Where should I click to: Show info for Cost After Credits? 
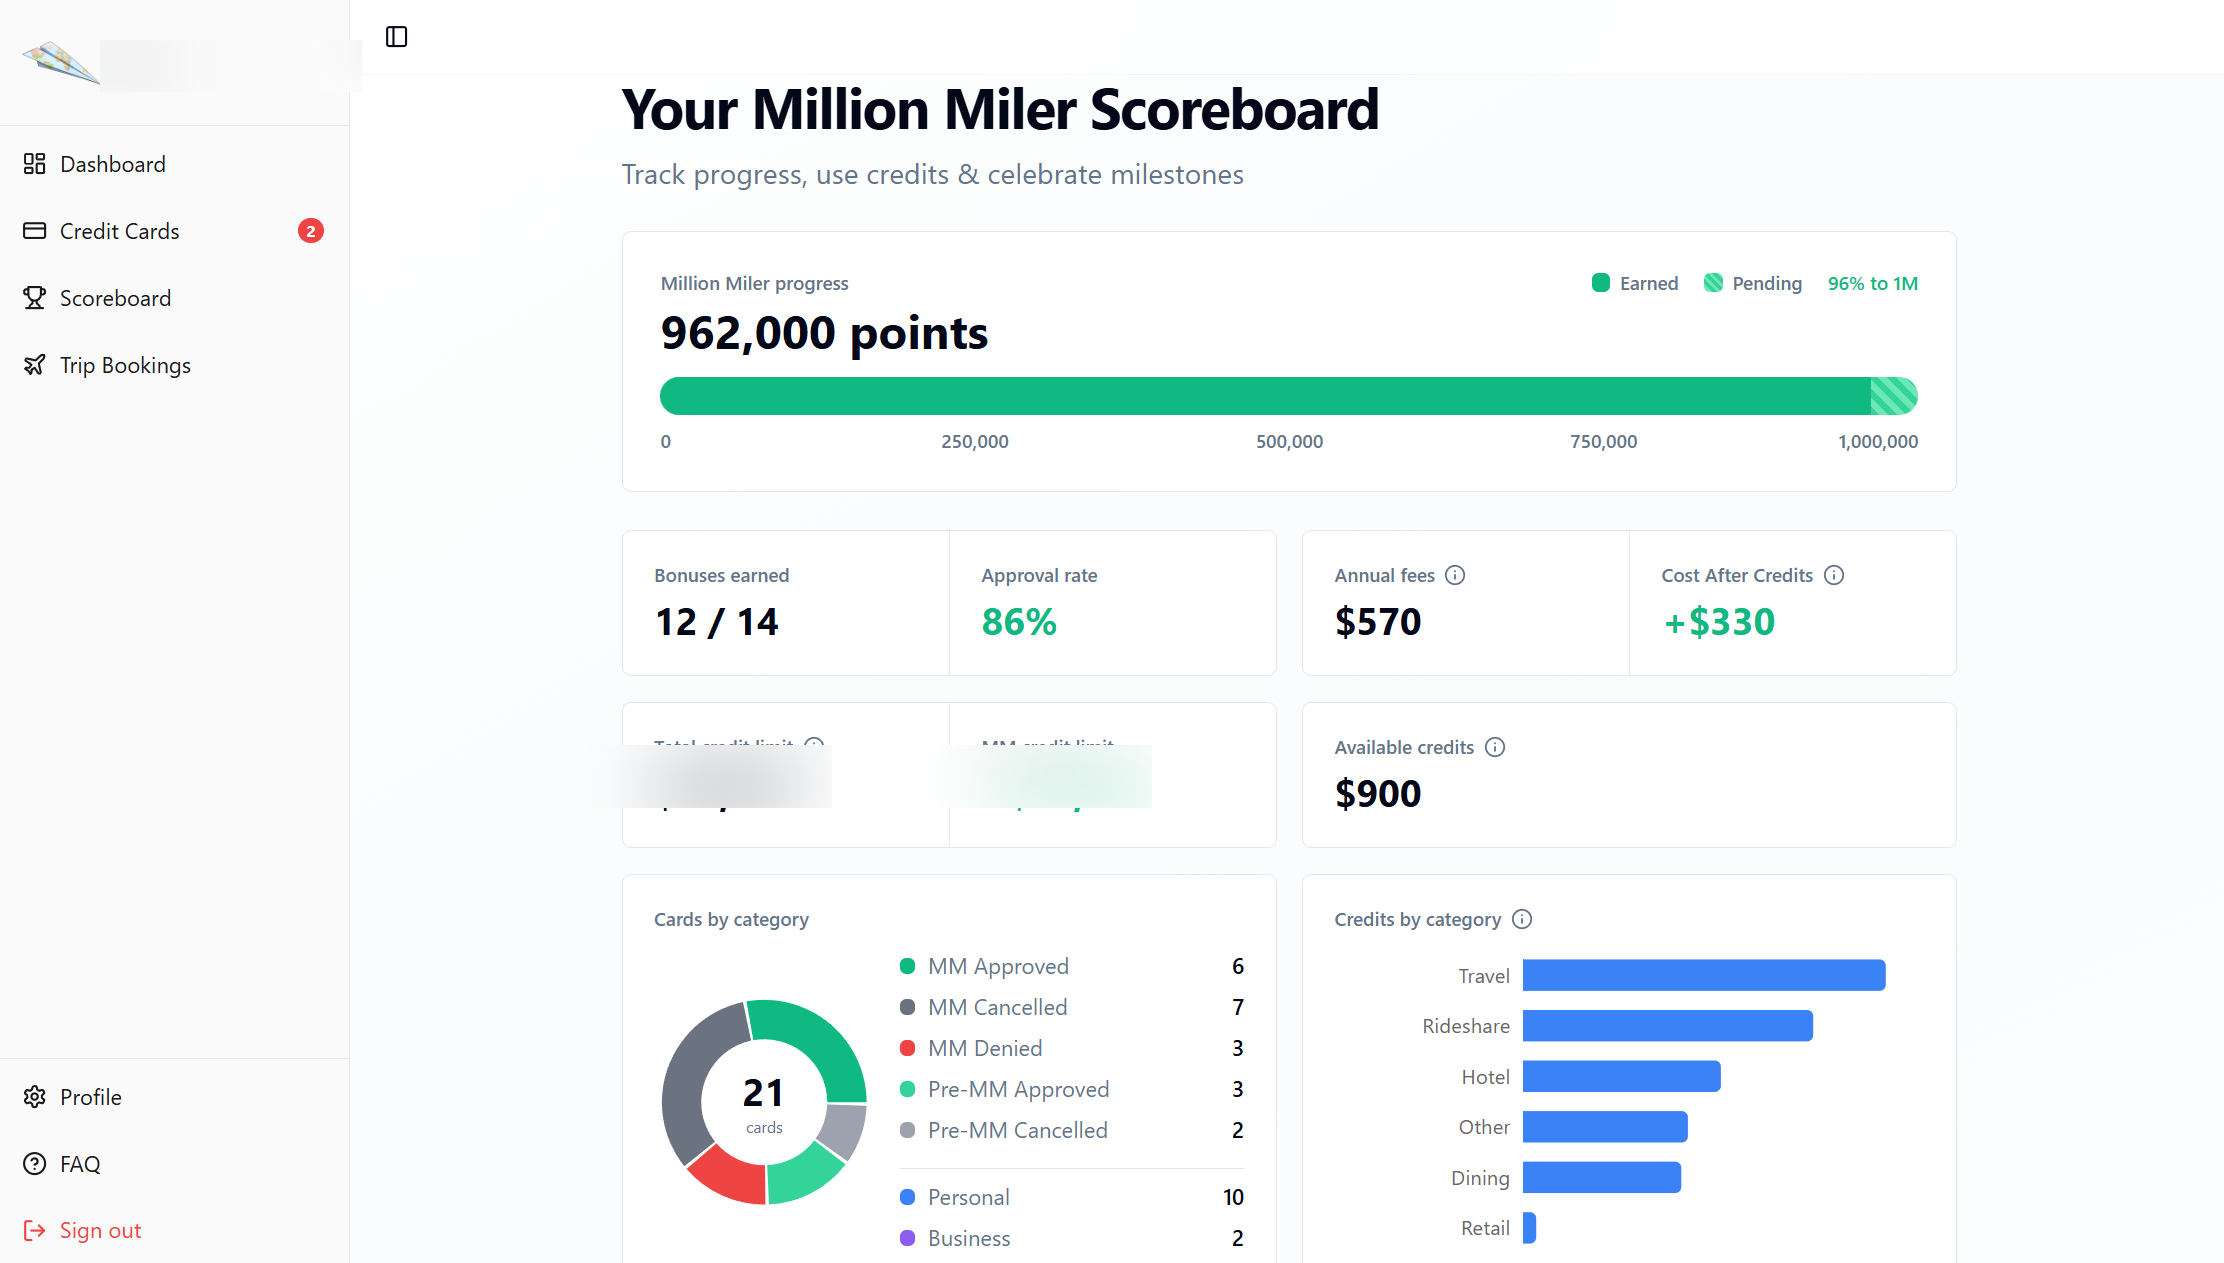(x=1834, y=575)
